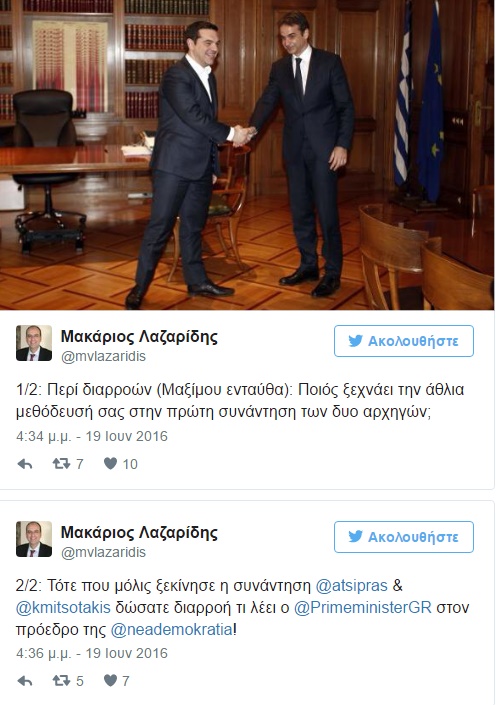This screenshot has width=496, height=705.
Task: Open the profile avatar on the first tweet
Action: [34, 343]
